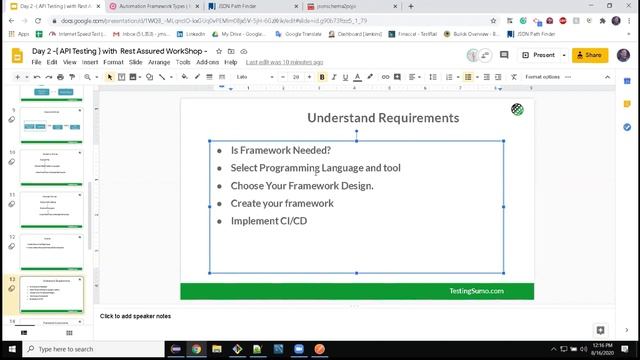Open border weight options
Image resolution: width=640 pixels, height=360 pixels.
[209, 77]
